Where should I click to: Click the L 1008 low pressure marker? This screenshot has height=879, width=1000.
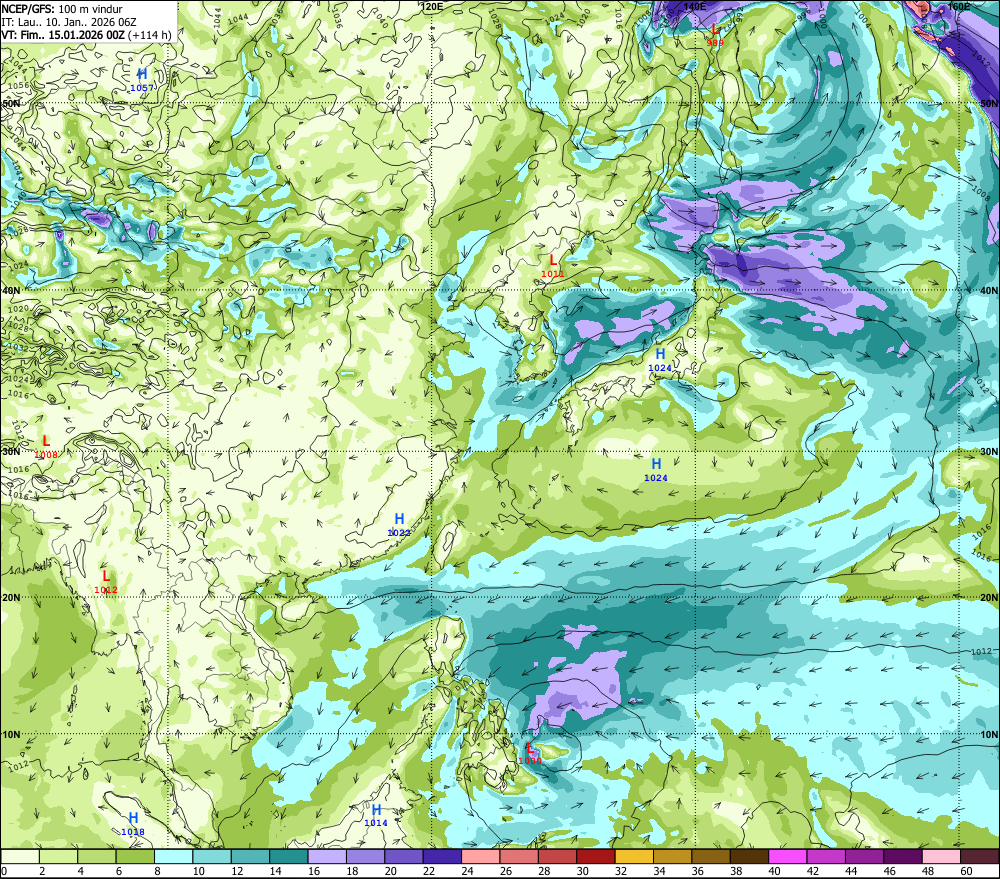click(46, 447)
